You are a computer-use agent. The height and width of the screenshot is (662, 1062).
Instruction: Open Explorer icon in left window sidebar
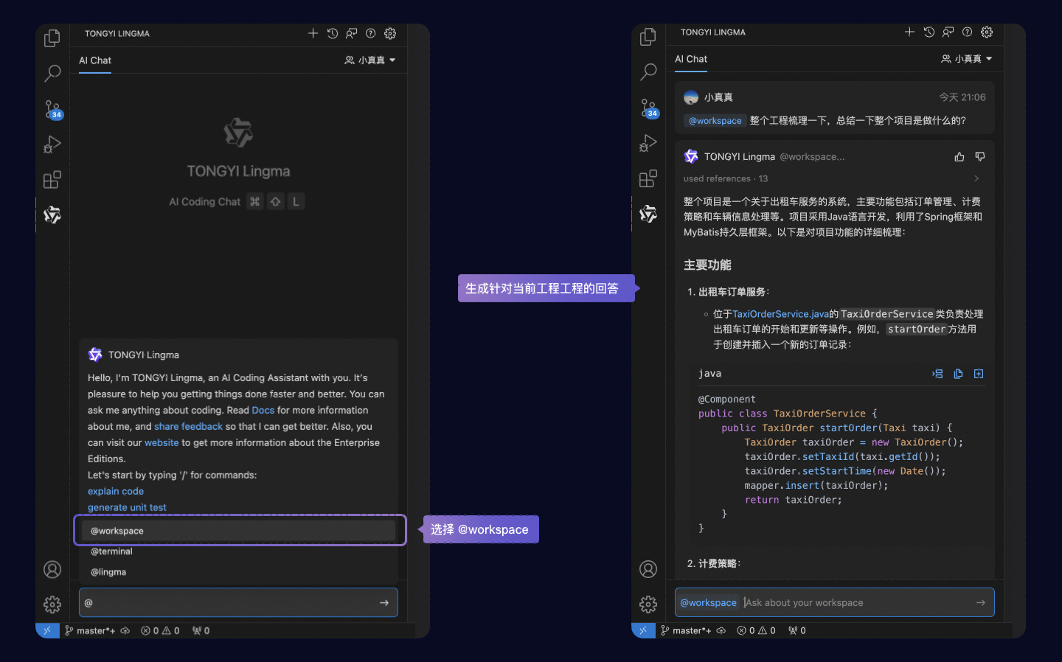click(x=52, y=38)
